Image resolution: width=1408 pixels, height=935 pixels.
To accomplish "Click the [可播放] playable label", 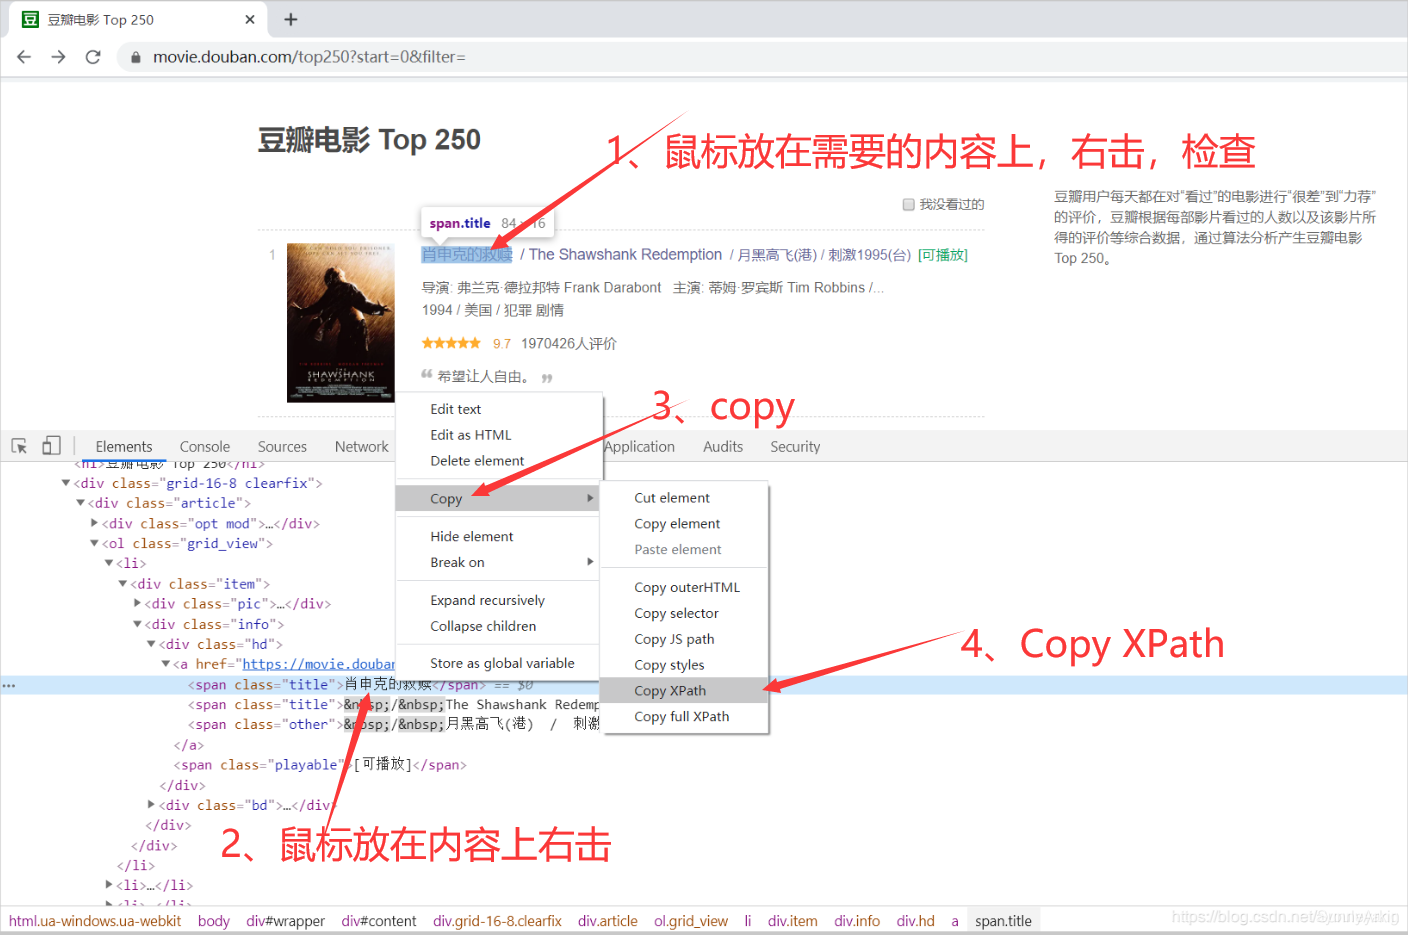I will pos(943,255).
